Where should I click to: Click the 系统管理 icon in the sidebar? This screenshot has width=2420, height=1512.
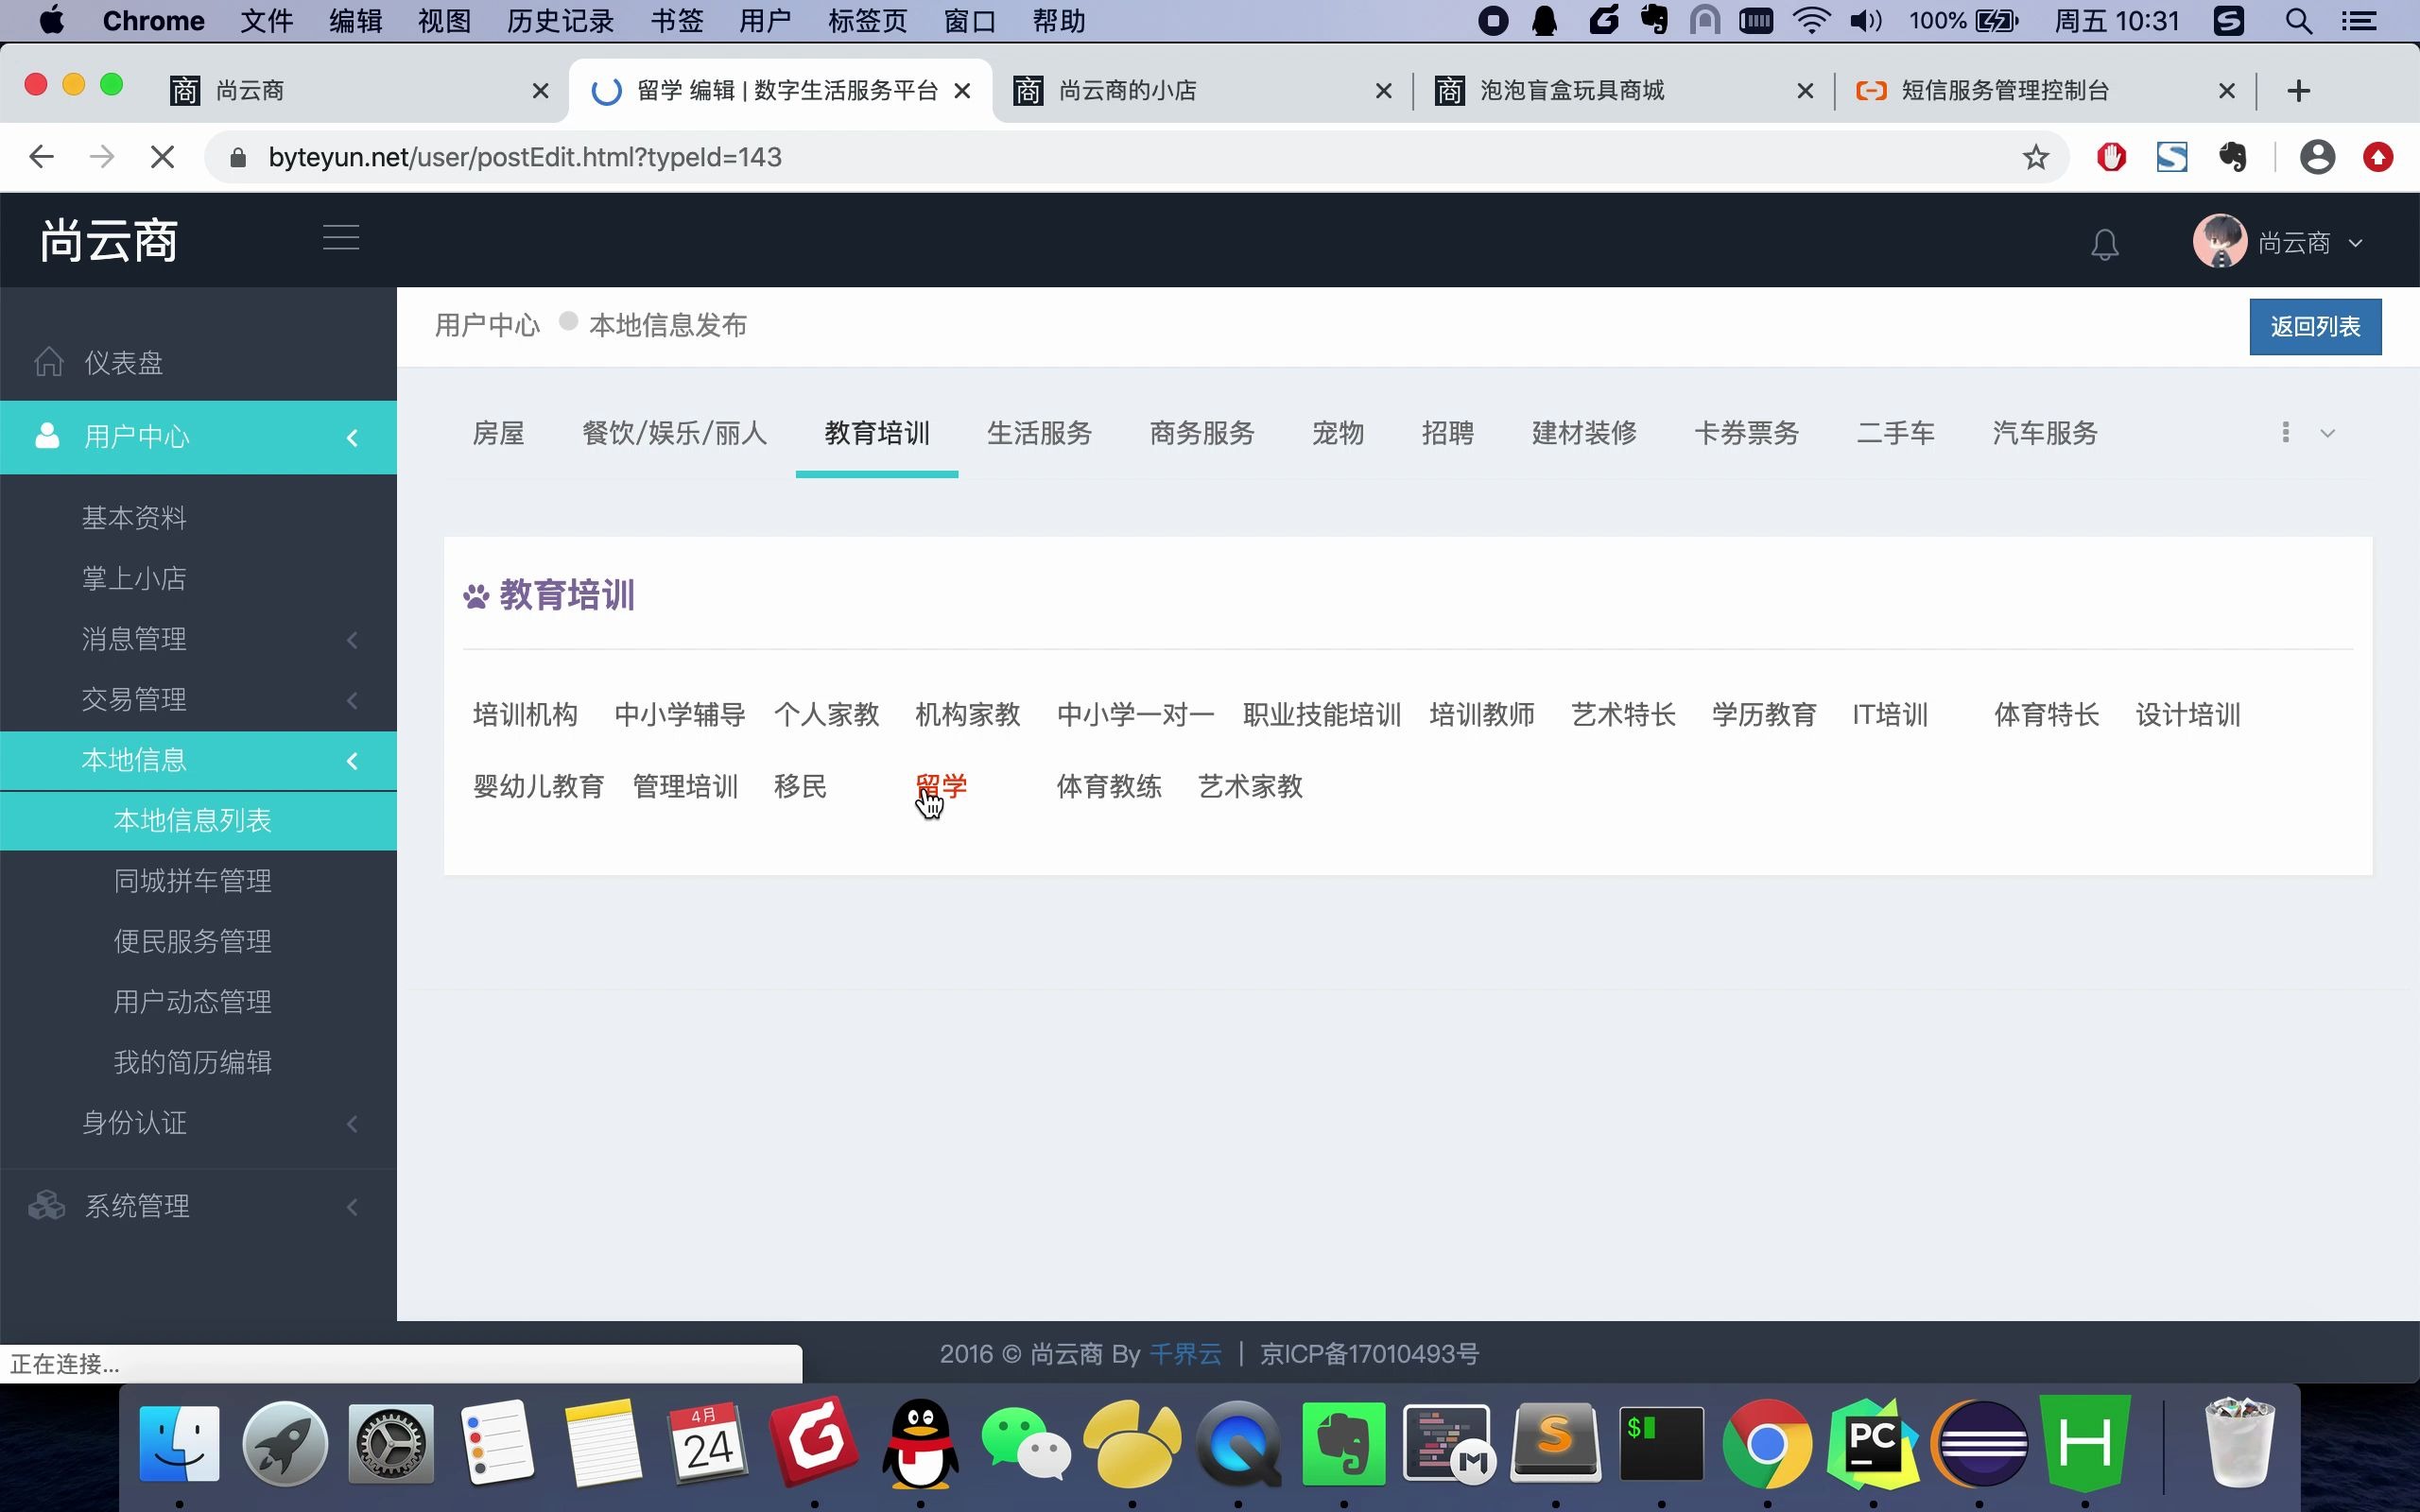46,1206
